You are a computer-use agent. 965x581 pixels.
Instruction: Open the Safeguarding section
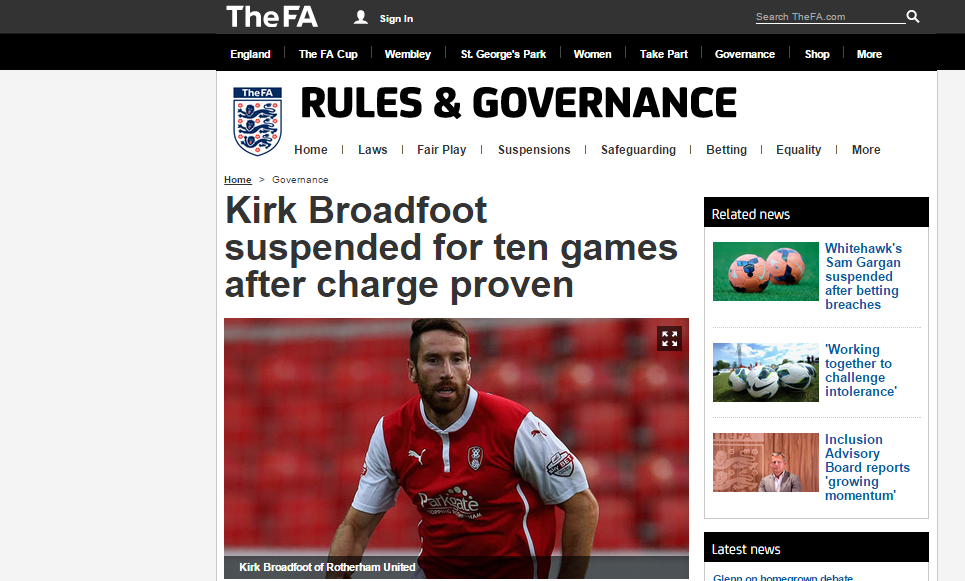(638, 150)
